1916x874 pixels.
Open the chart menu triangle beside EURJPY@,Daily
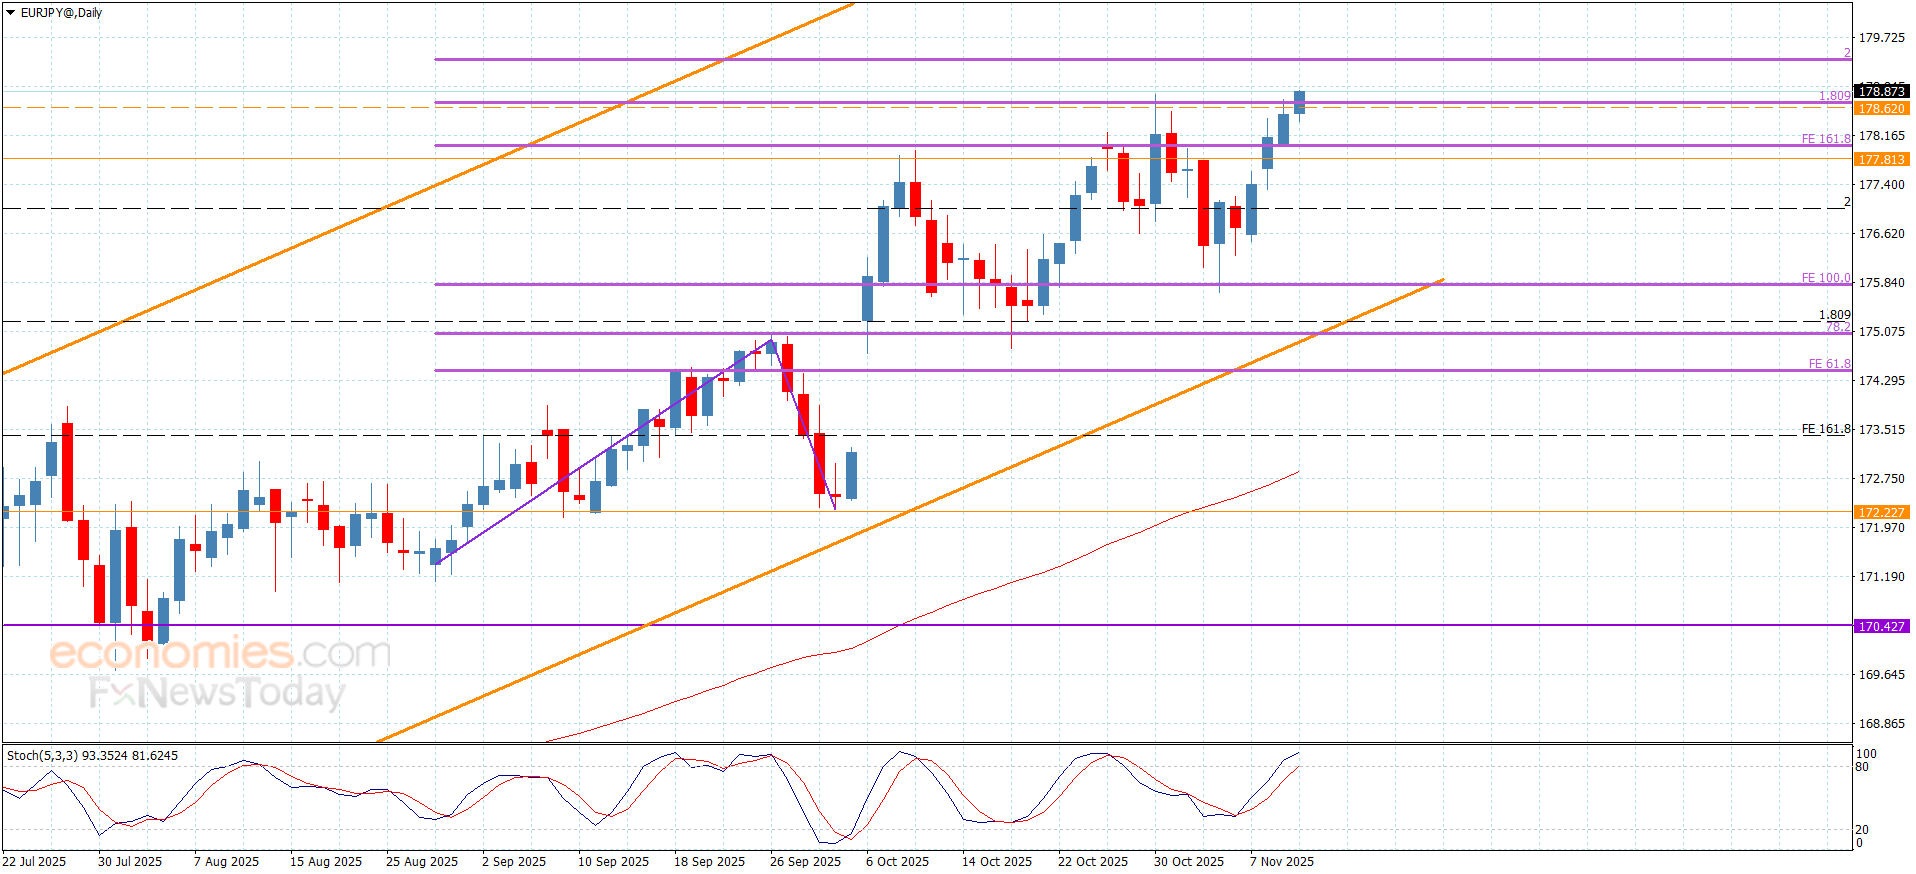click(11, 13)
